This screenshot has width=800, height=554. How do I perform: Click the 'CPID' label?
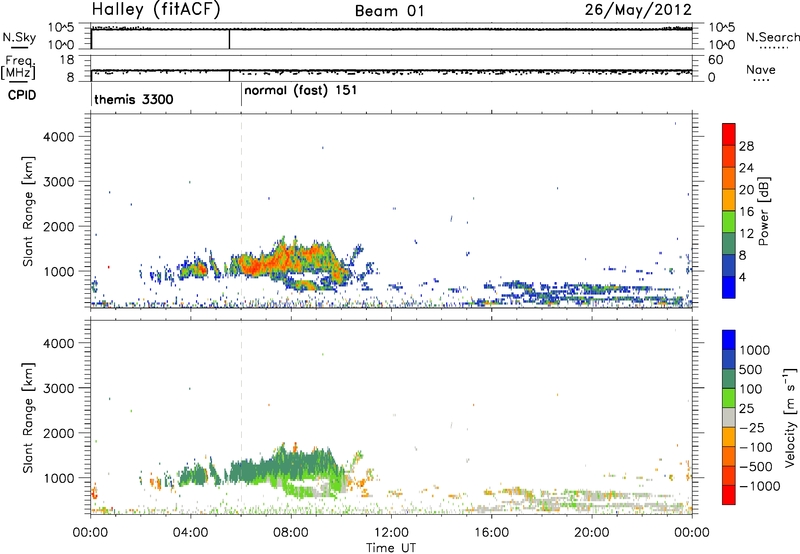point(22,95)
